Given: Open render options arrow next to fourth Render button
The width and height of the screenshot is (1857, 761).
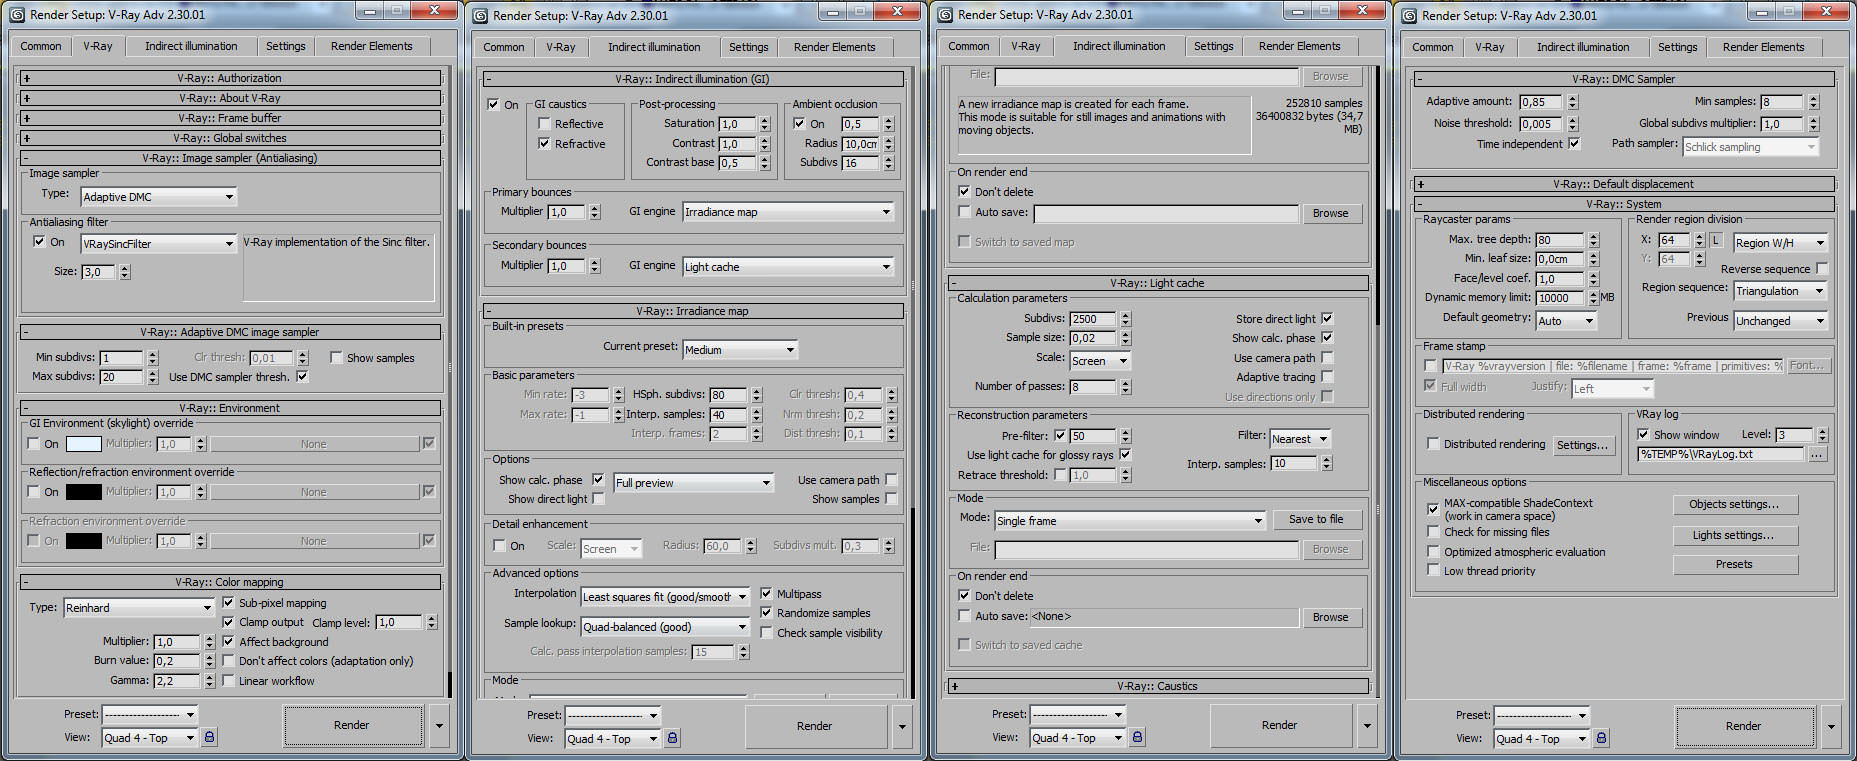Looking at the screenshot, I should click(x=1831, y=727).
